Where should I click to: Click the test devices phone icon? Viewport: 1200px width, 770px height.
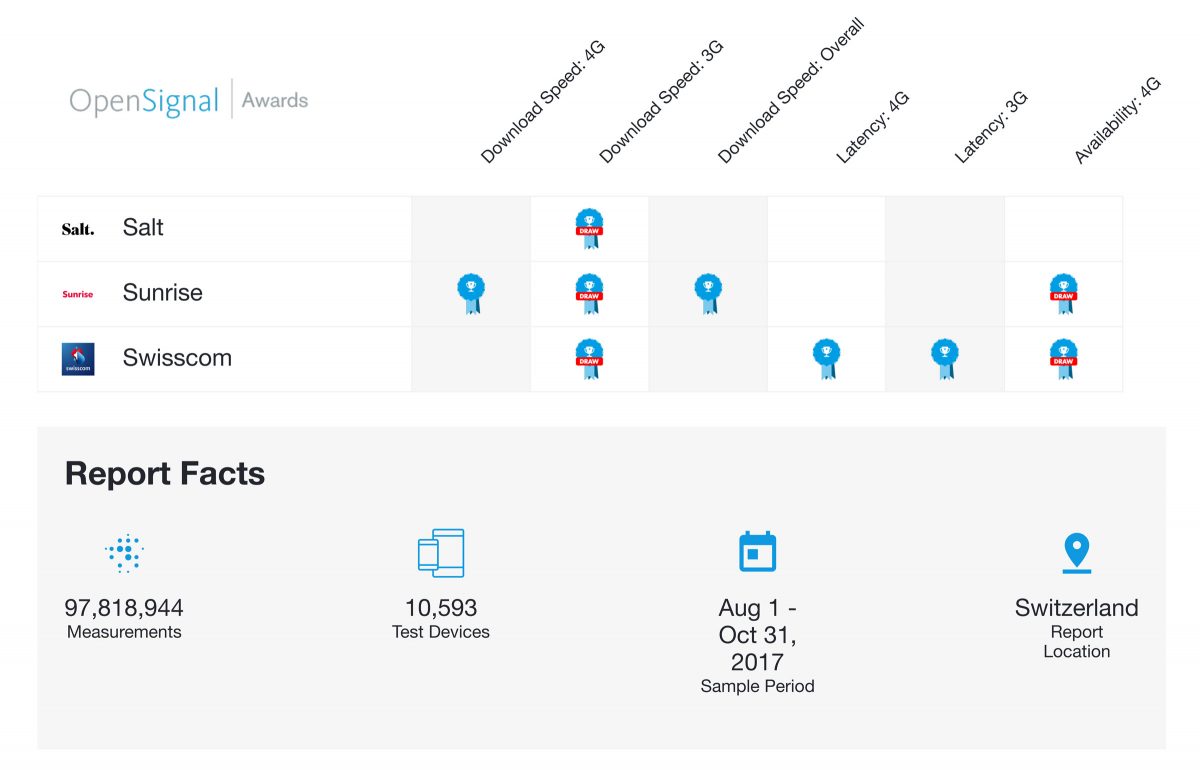coord(441,553)
